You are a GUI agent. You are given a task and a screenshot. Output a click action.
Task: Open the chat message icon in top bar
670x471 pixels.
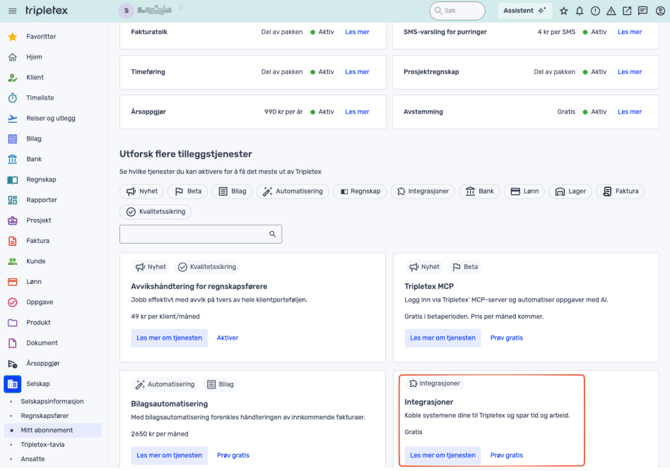point(643,11)
